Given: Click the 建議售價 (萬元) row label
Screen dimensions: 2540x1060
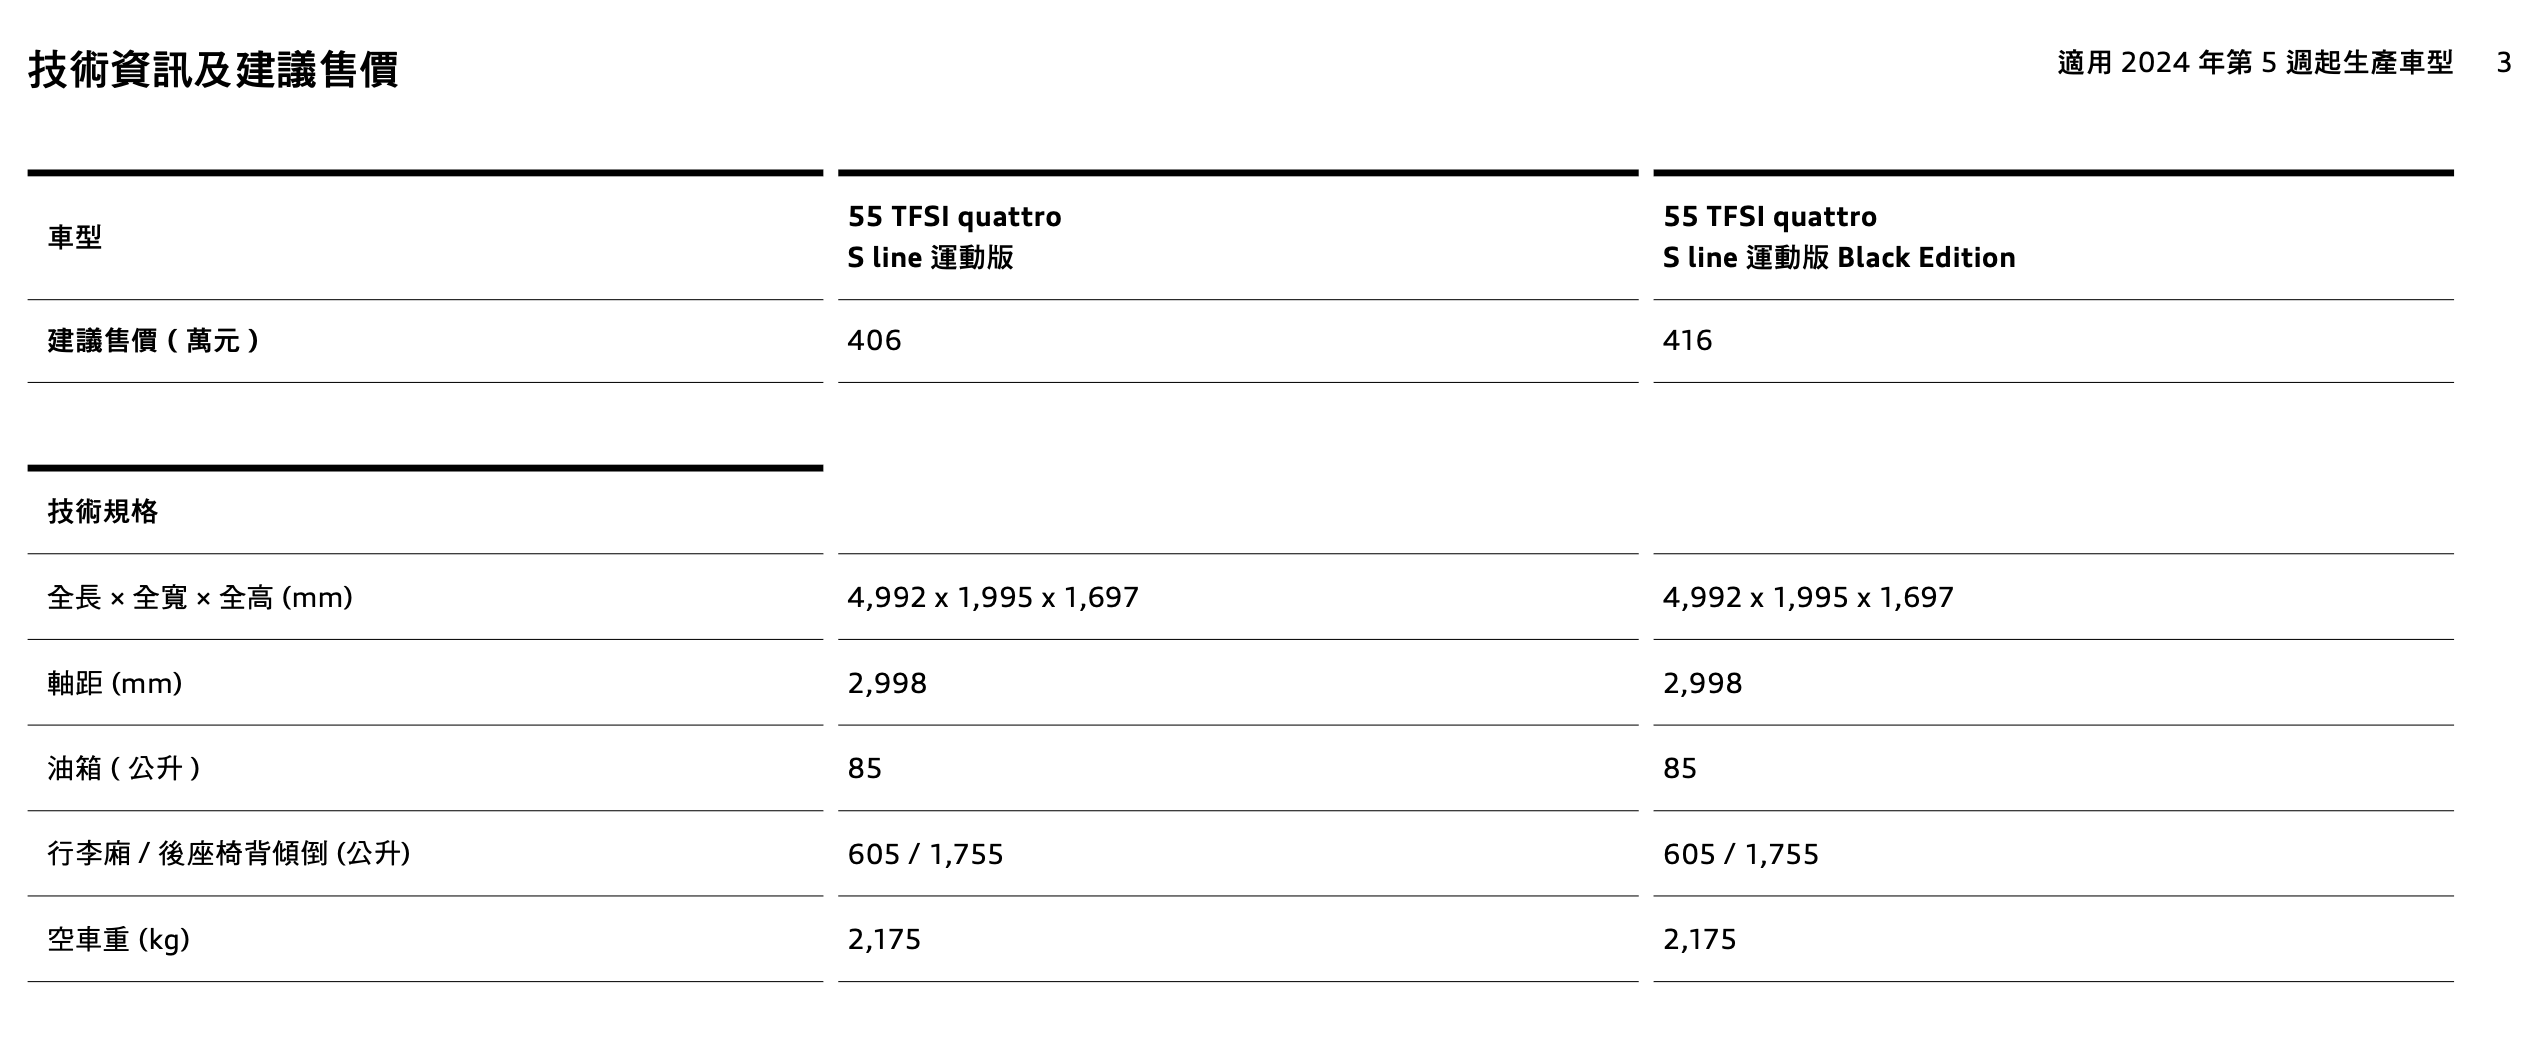Looking at the screenshot, I should point(154,341).
